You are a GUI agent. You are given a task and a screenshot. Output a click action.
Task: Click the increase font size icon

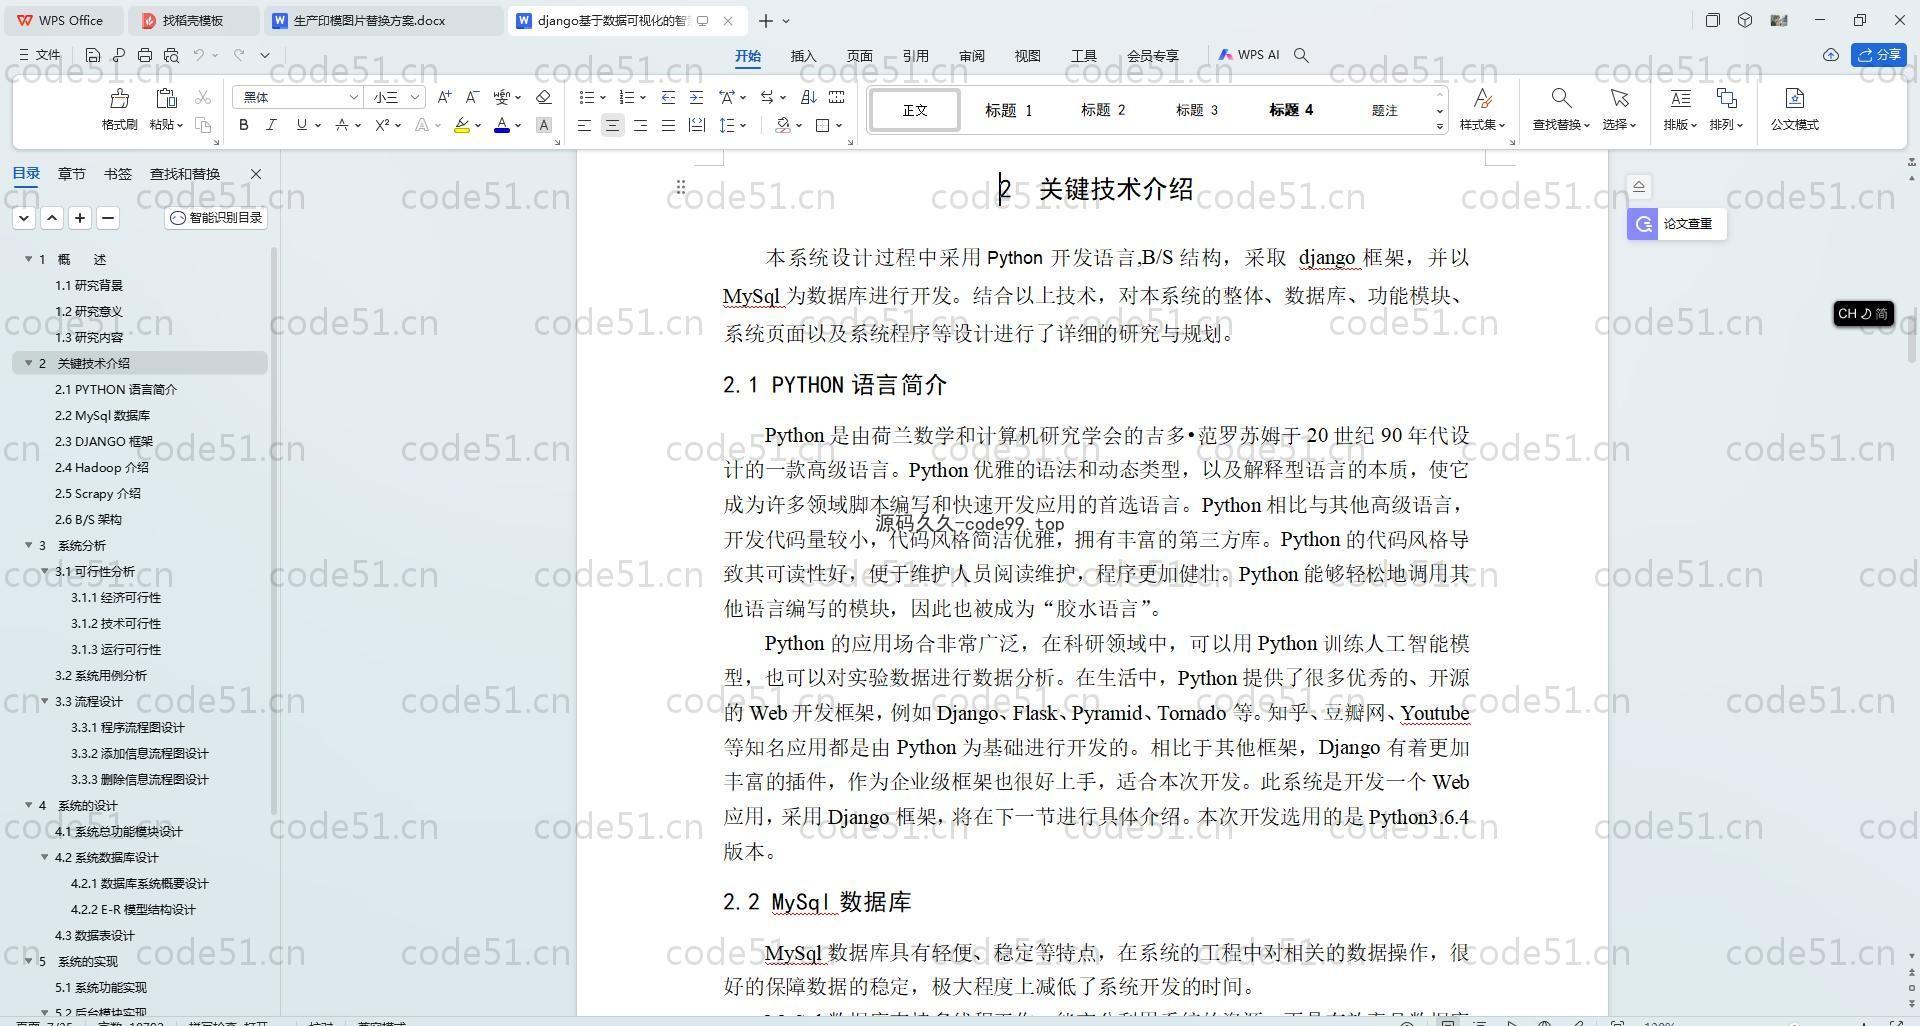point(444,97)
